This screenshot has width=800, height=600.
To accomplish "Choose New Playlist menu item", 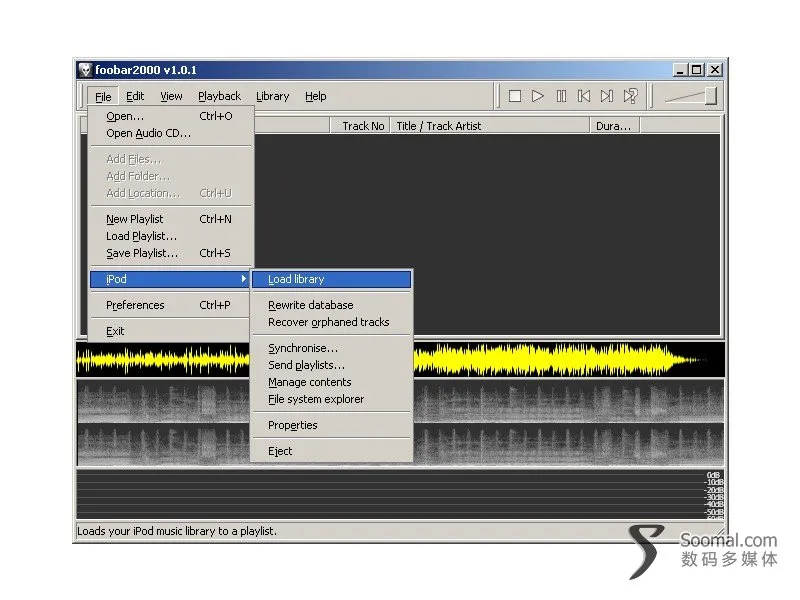I will coord(171,219).
